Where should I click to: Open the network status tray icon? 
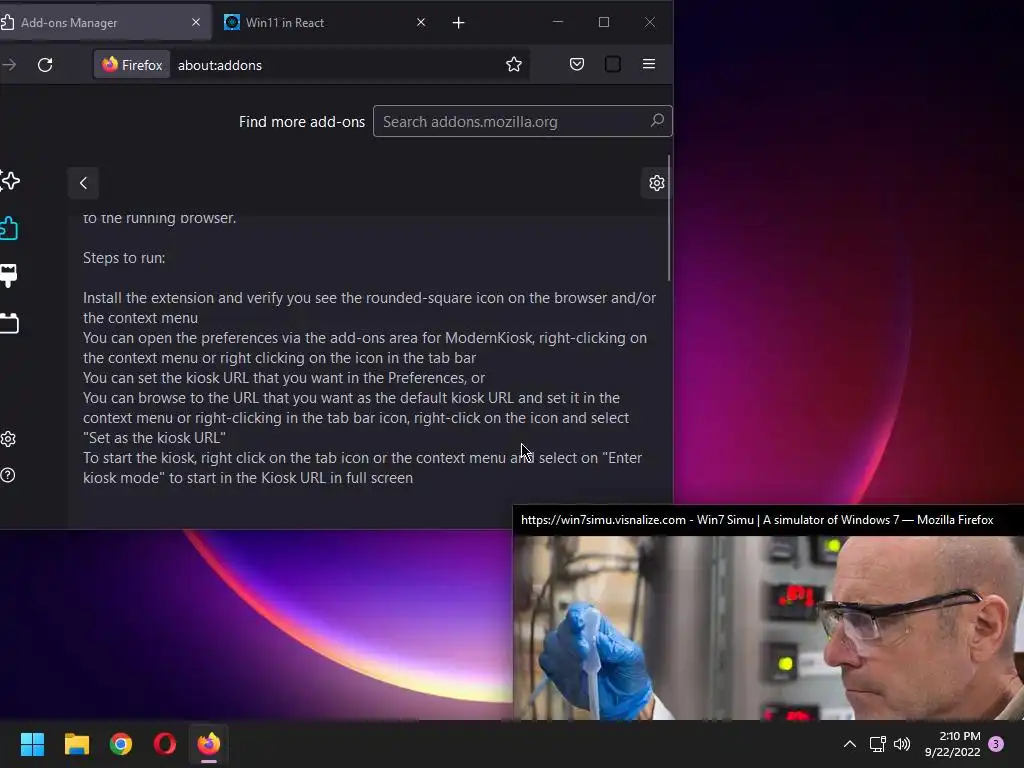click(x=877, y=744)
